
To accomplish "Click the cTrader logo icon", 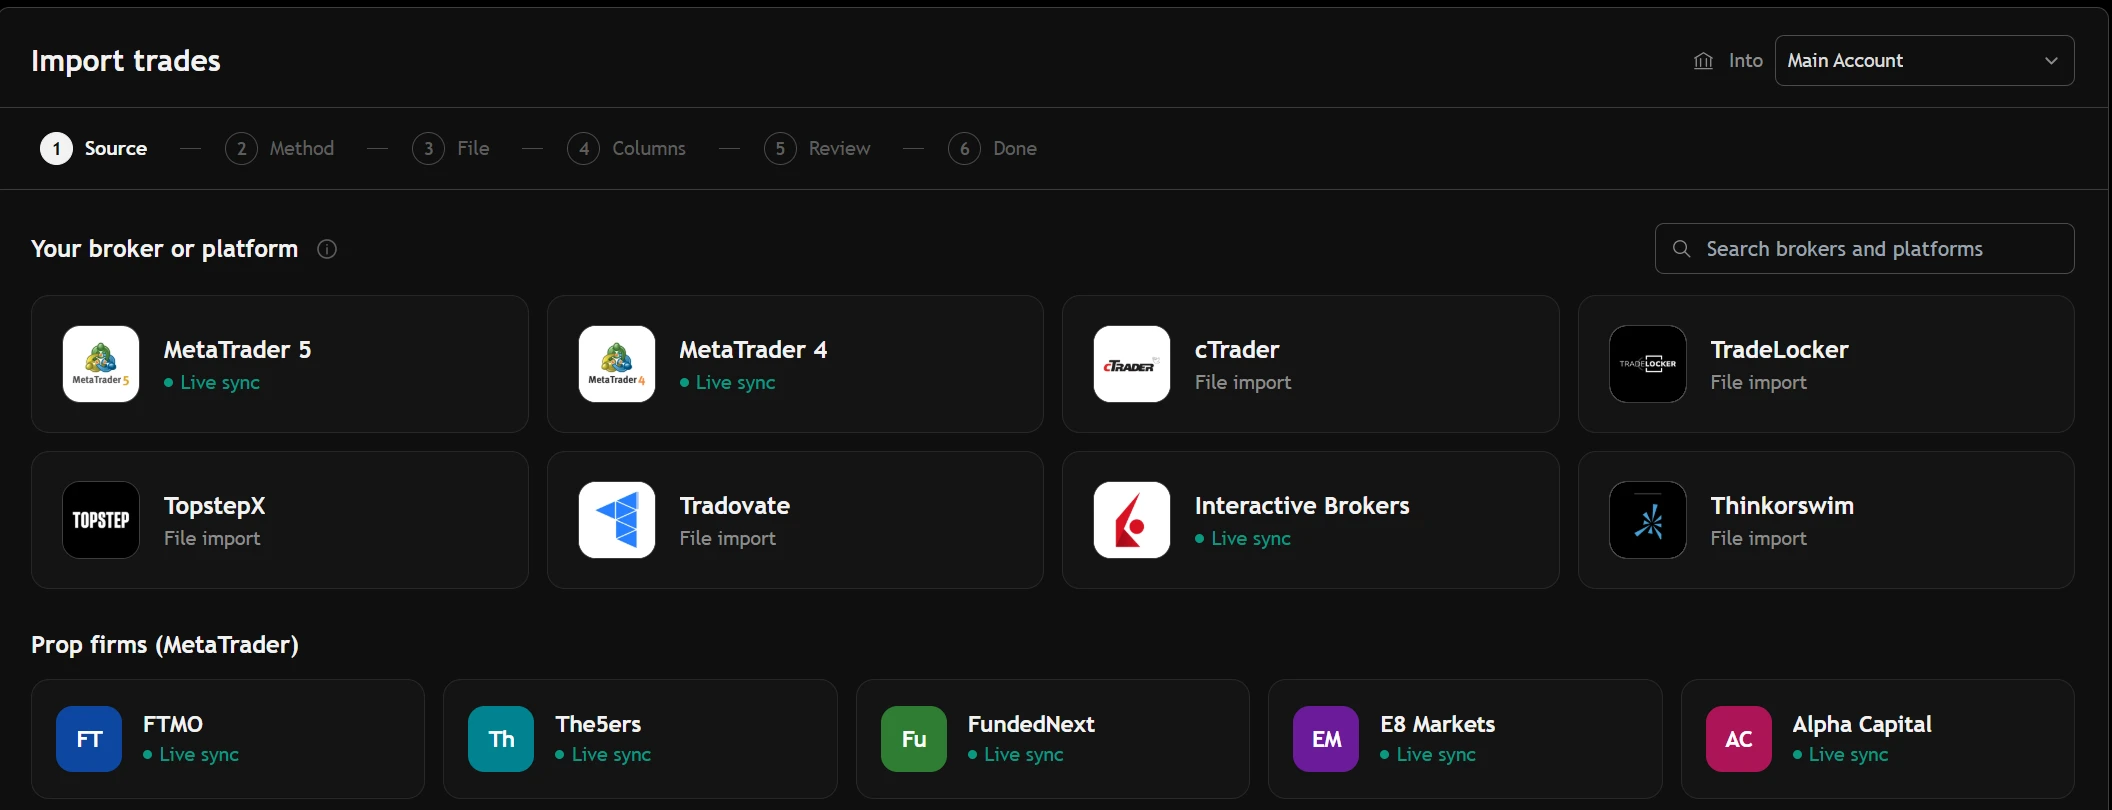I will click(1132, 364).
